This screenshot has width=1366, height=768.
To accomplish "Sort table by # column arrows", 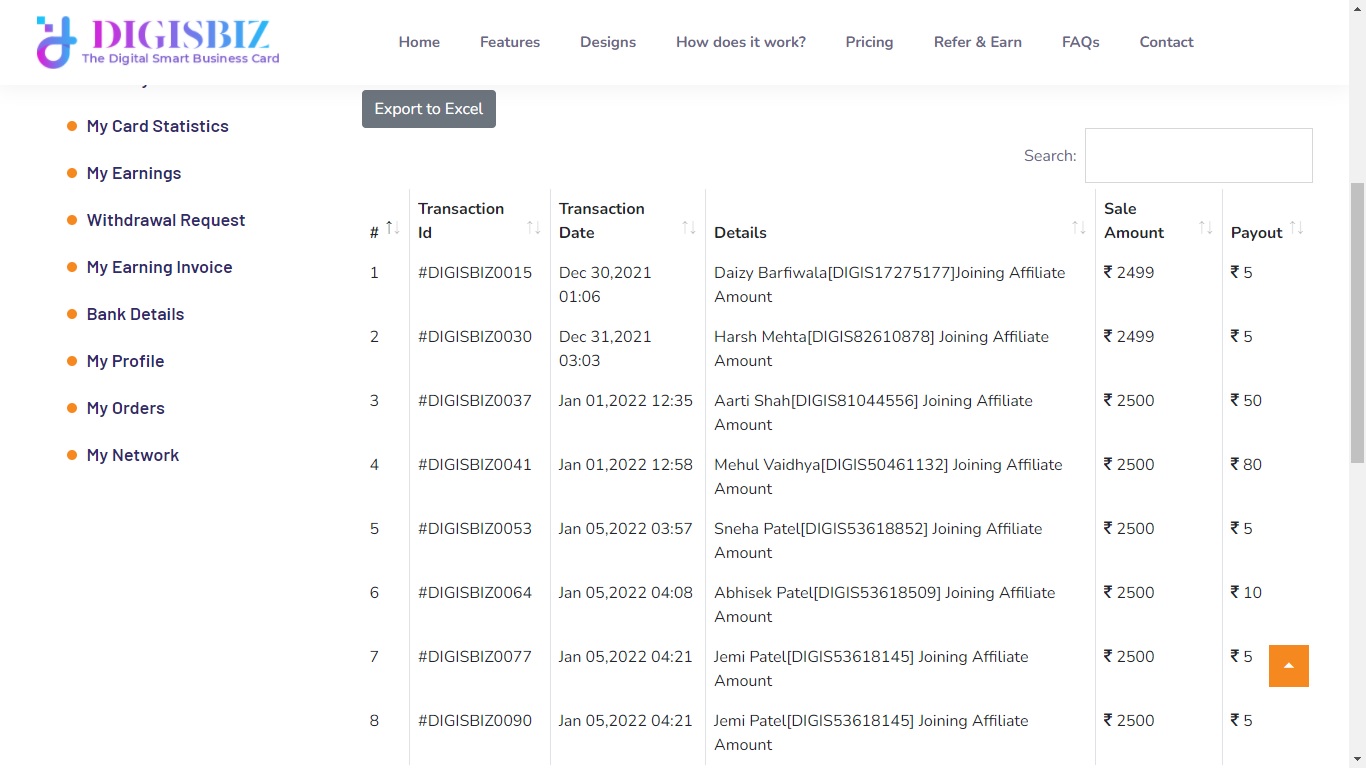I will [392, 229].
